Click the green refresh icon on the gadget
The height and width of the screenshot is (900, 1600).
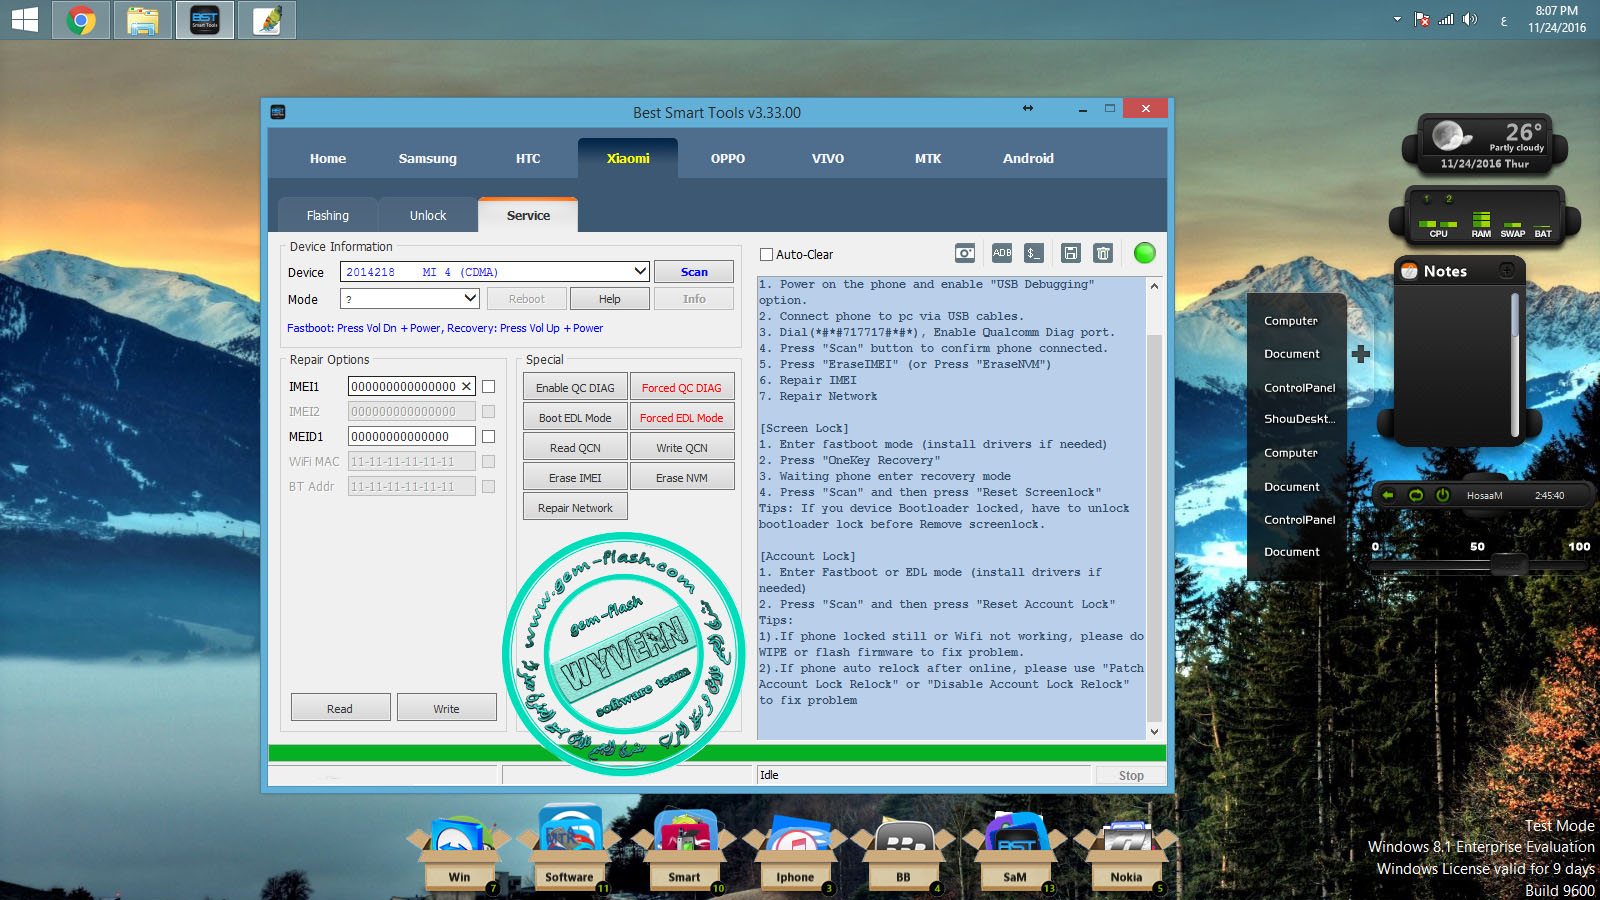[1416, 495]
